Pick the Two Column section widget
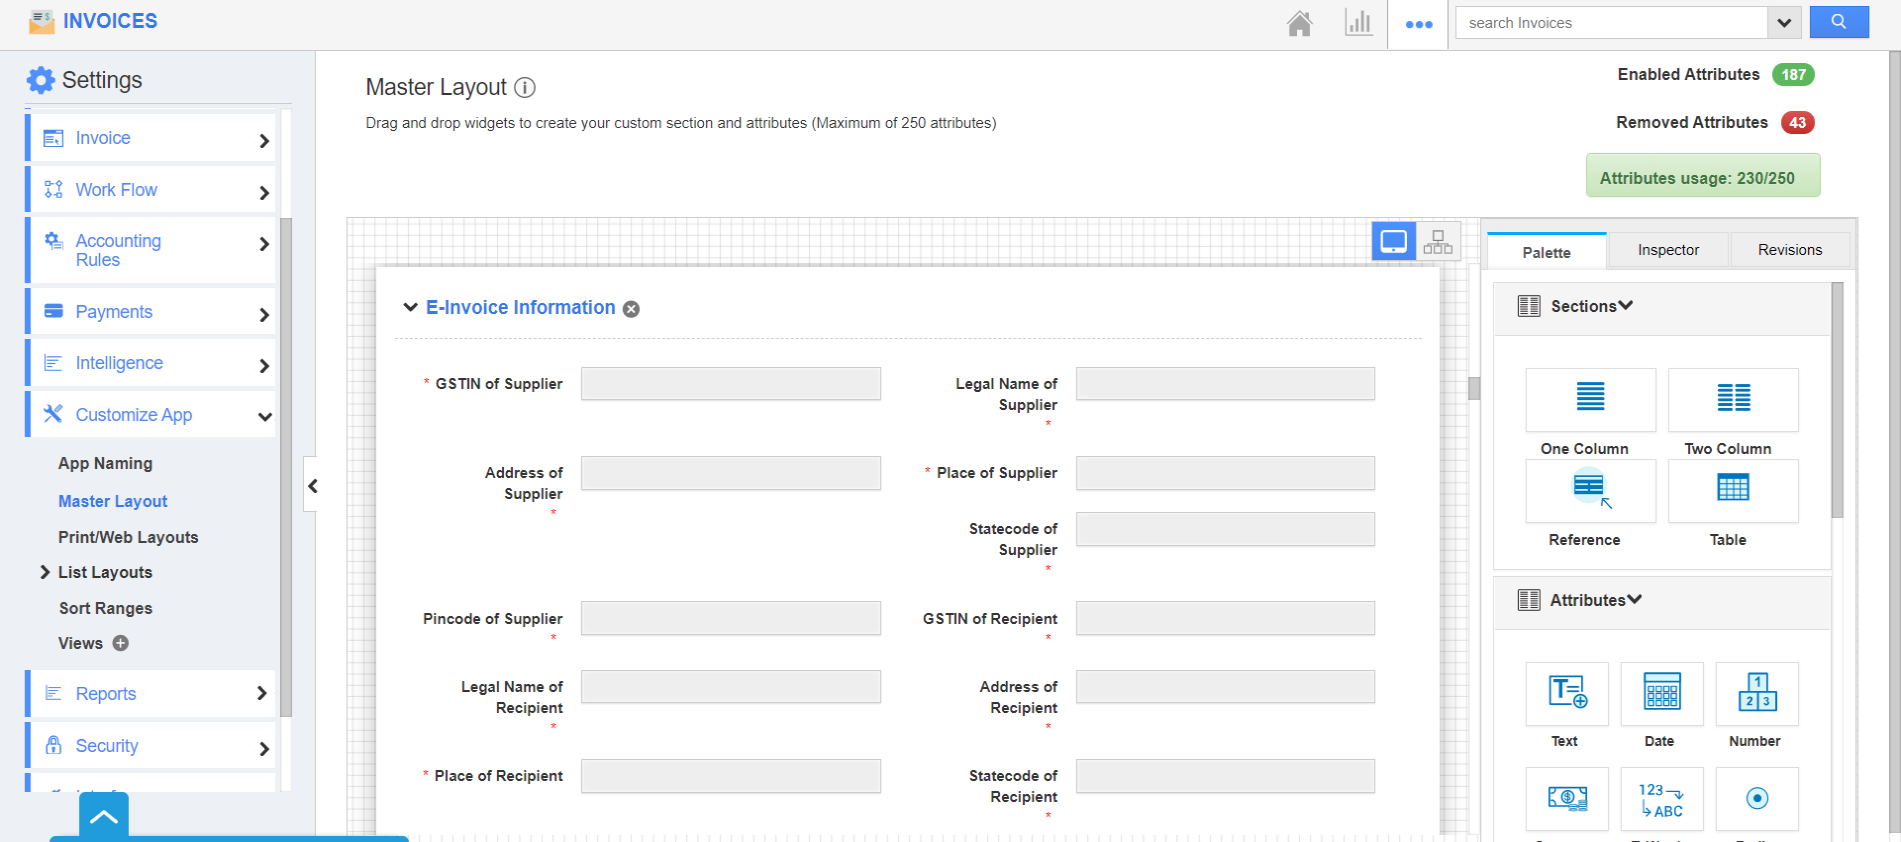The width and height of the screenshot is (1901, 842). 1732,399
